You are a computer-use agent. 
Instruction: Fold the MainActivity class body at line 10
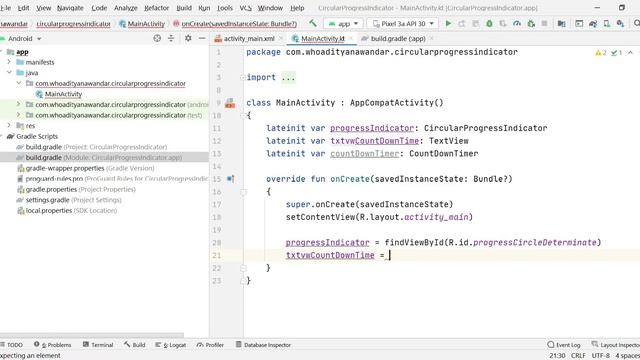pyautogui.click(x=243, y=116)
